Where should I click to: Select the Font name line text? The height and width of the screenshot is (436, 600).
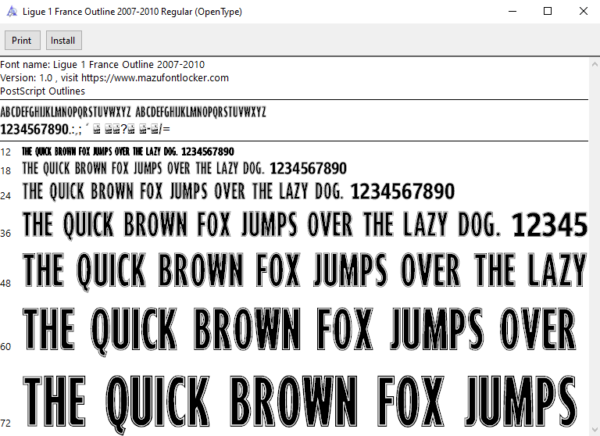pos(102,64)
